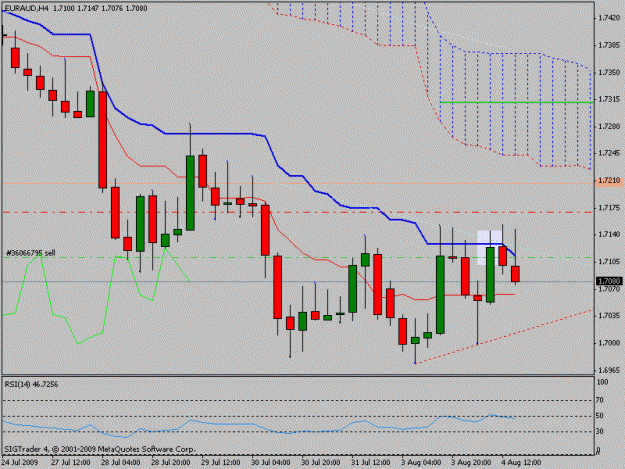Click the 1.6965 price axis label

click(x=609, y=370)
